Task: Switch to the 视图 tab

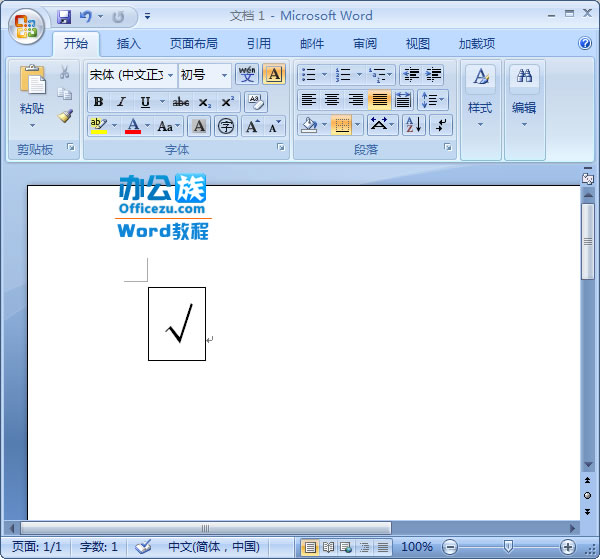Action: click(417, 44)
